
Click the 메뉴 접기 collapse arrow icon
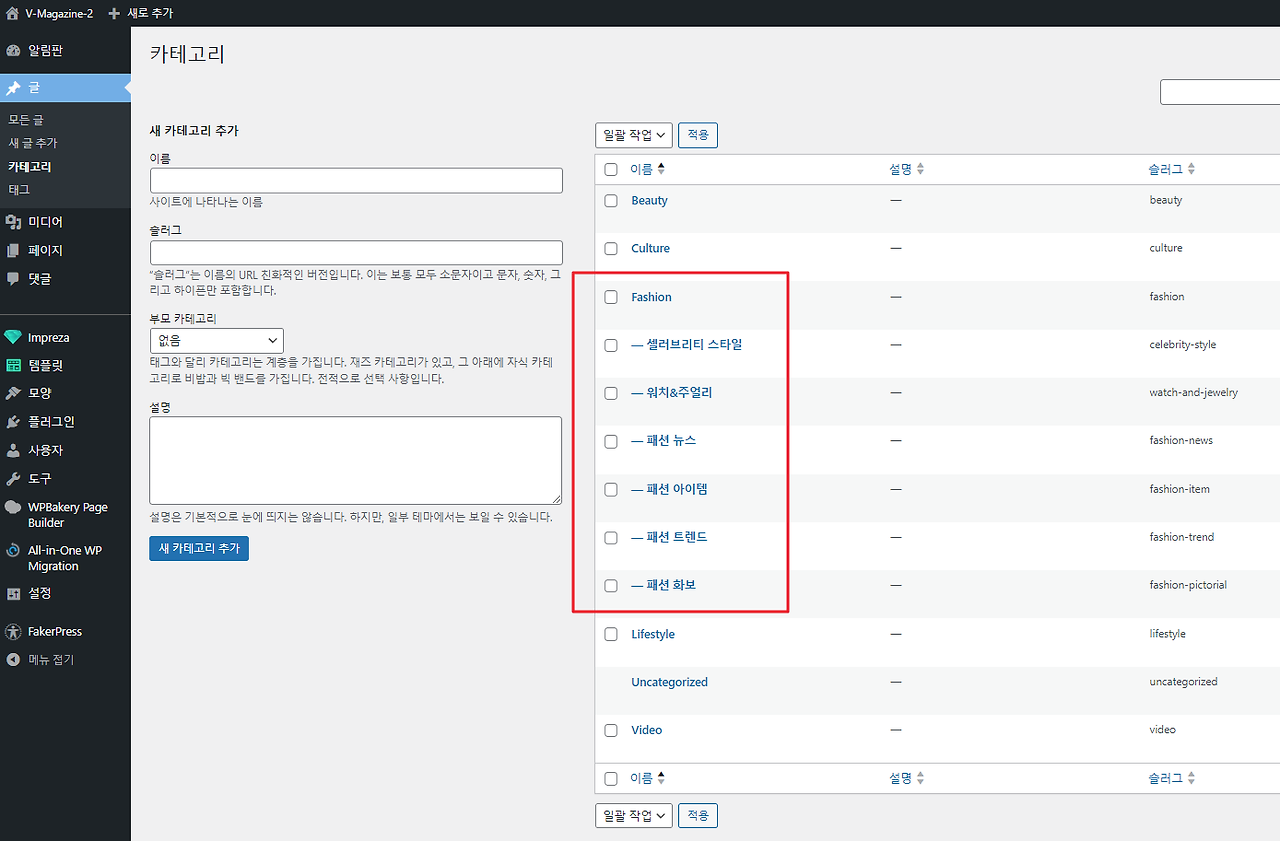click(13, 660)
